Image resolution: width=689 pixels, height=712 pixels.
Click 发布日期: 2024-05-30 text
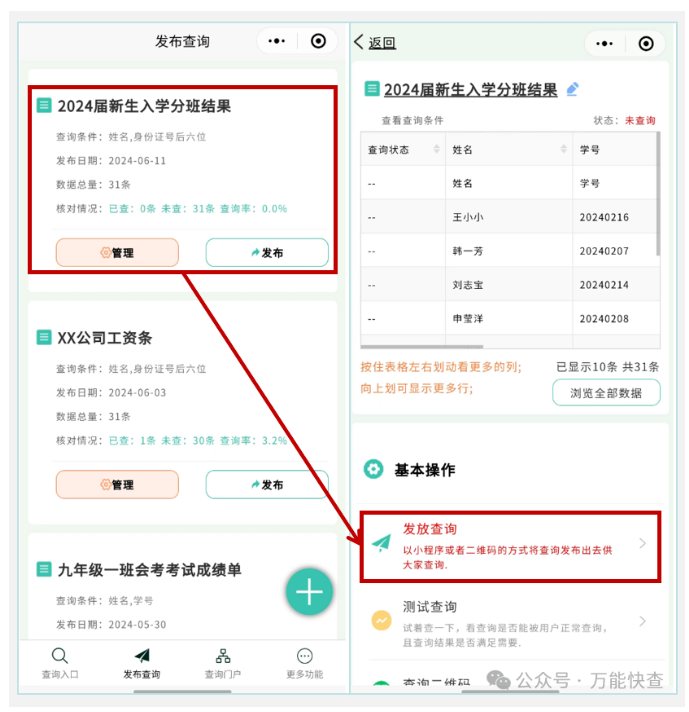(111, 624)
